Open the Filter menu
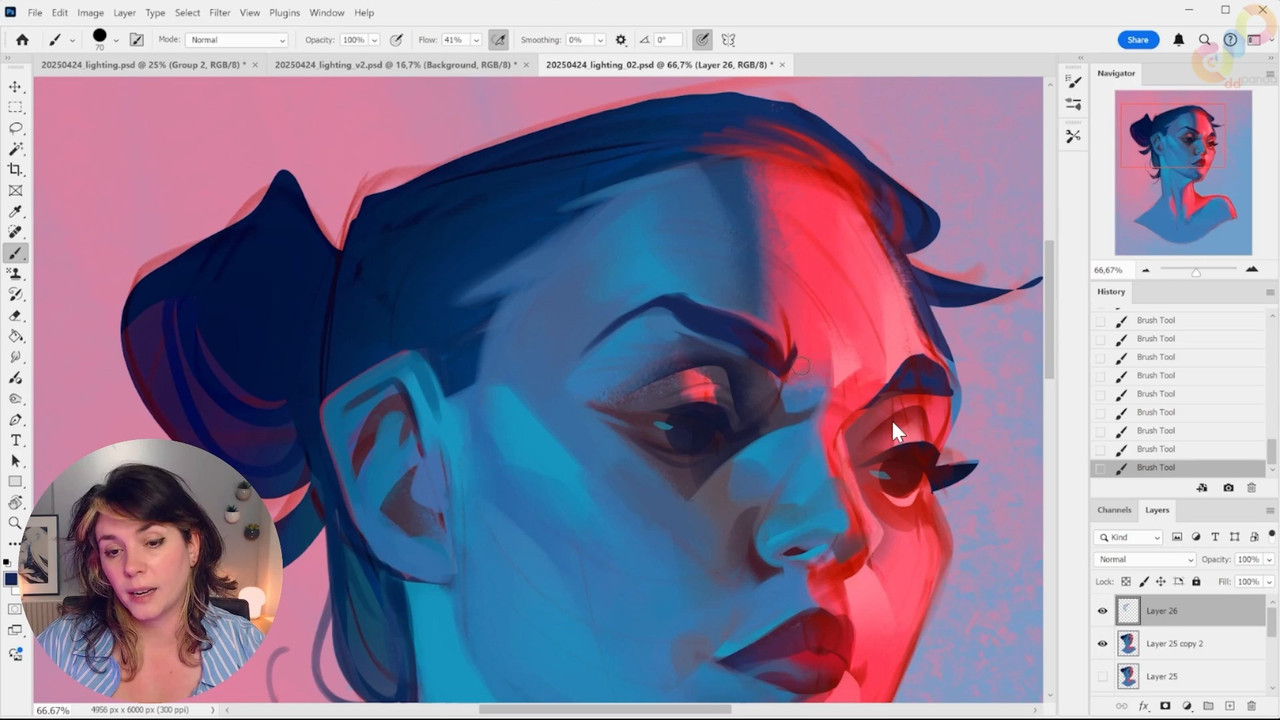The height and width of the screenshot is (720, 1280). (x=220, y=12)
